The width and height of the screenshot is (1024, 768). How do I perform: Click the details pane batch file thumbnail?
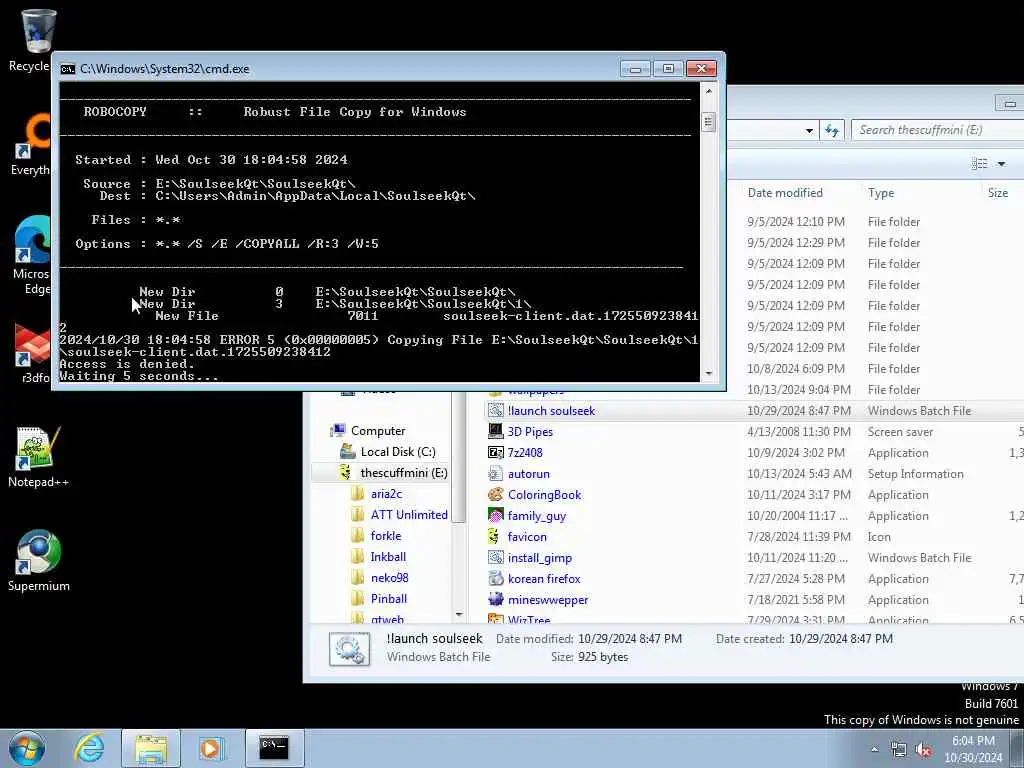pos(349,648)
